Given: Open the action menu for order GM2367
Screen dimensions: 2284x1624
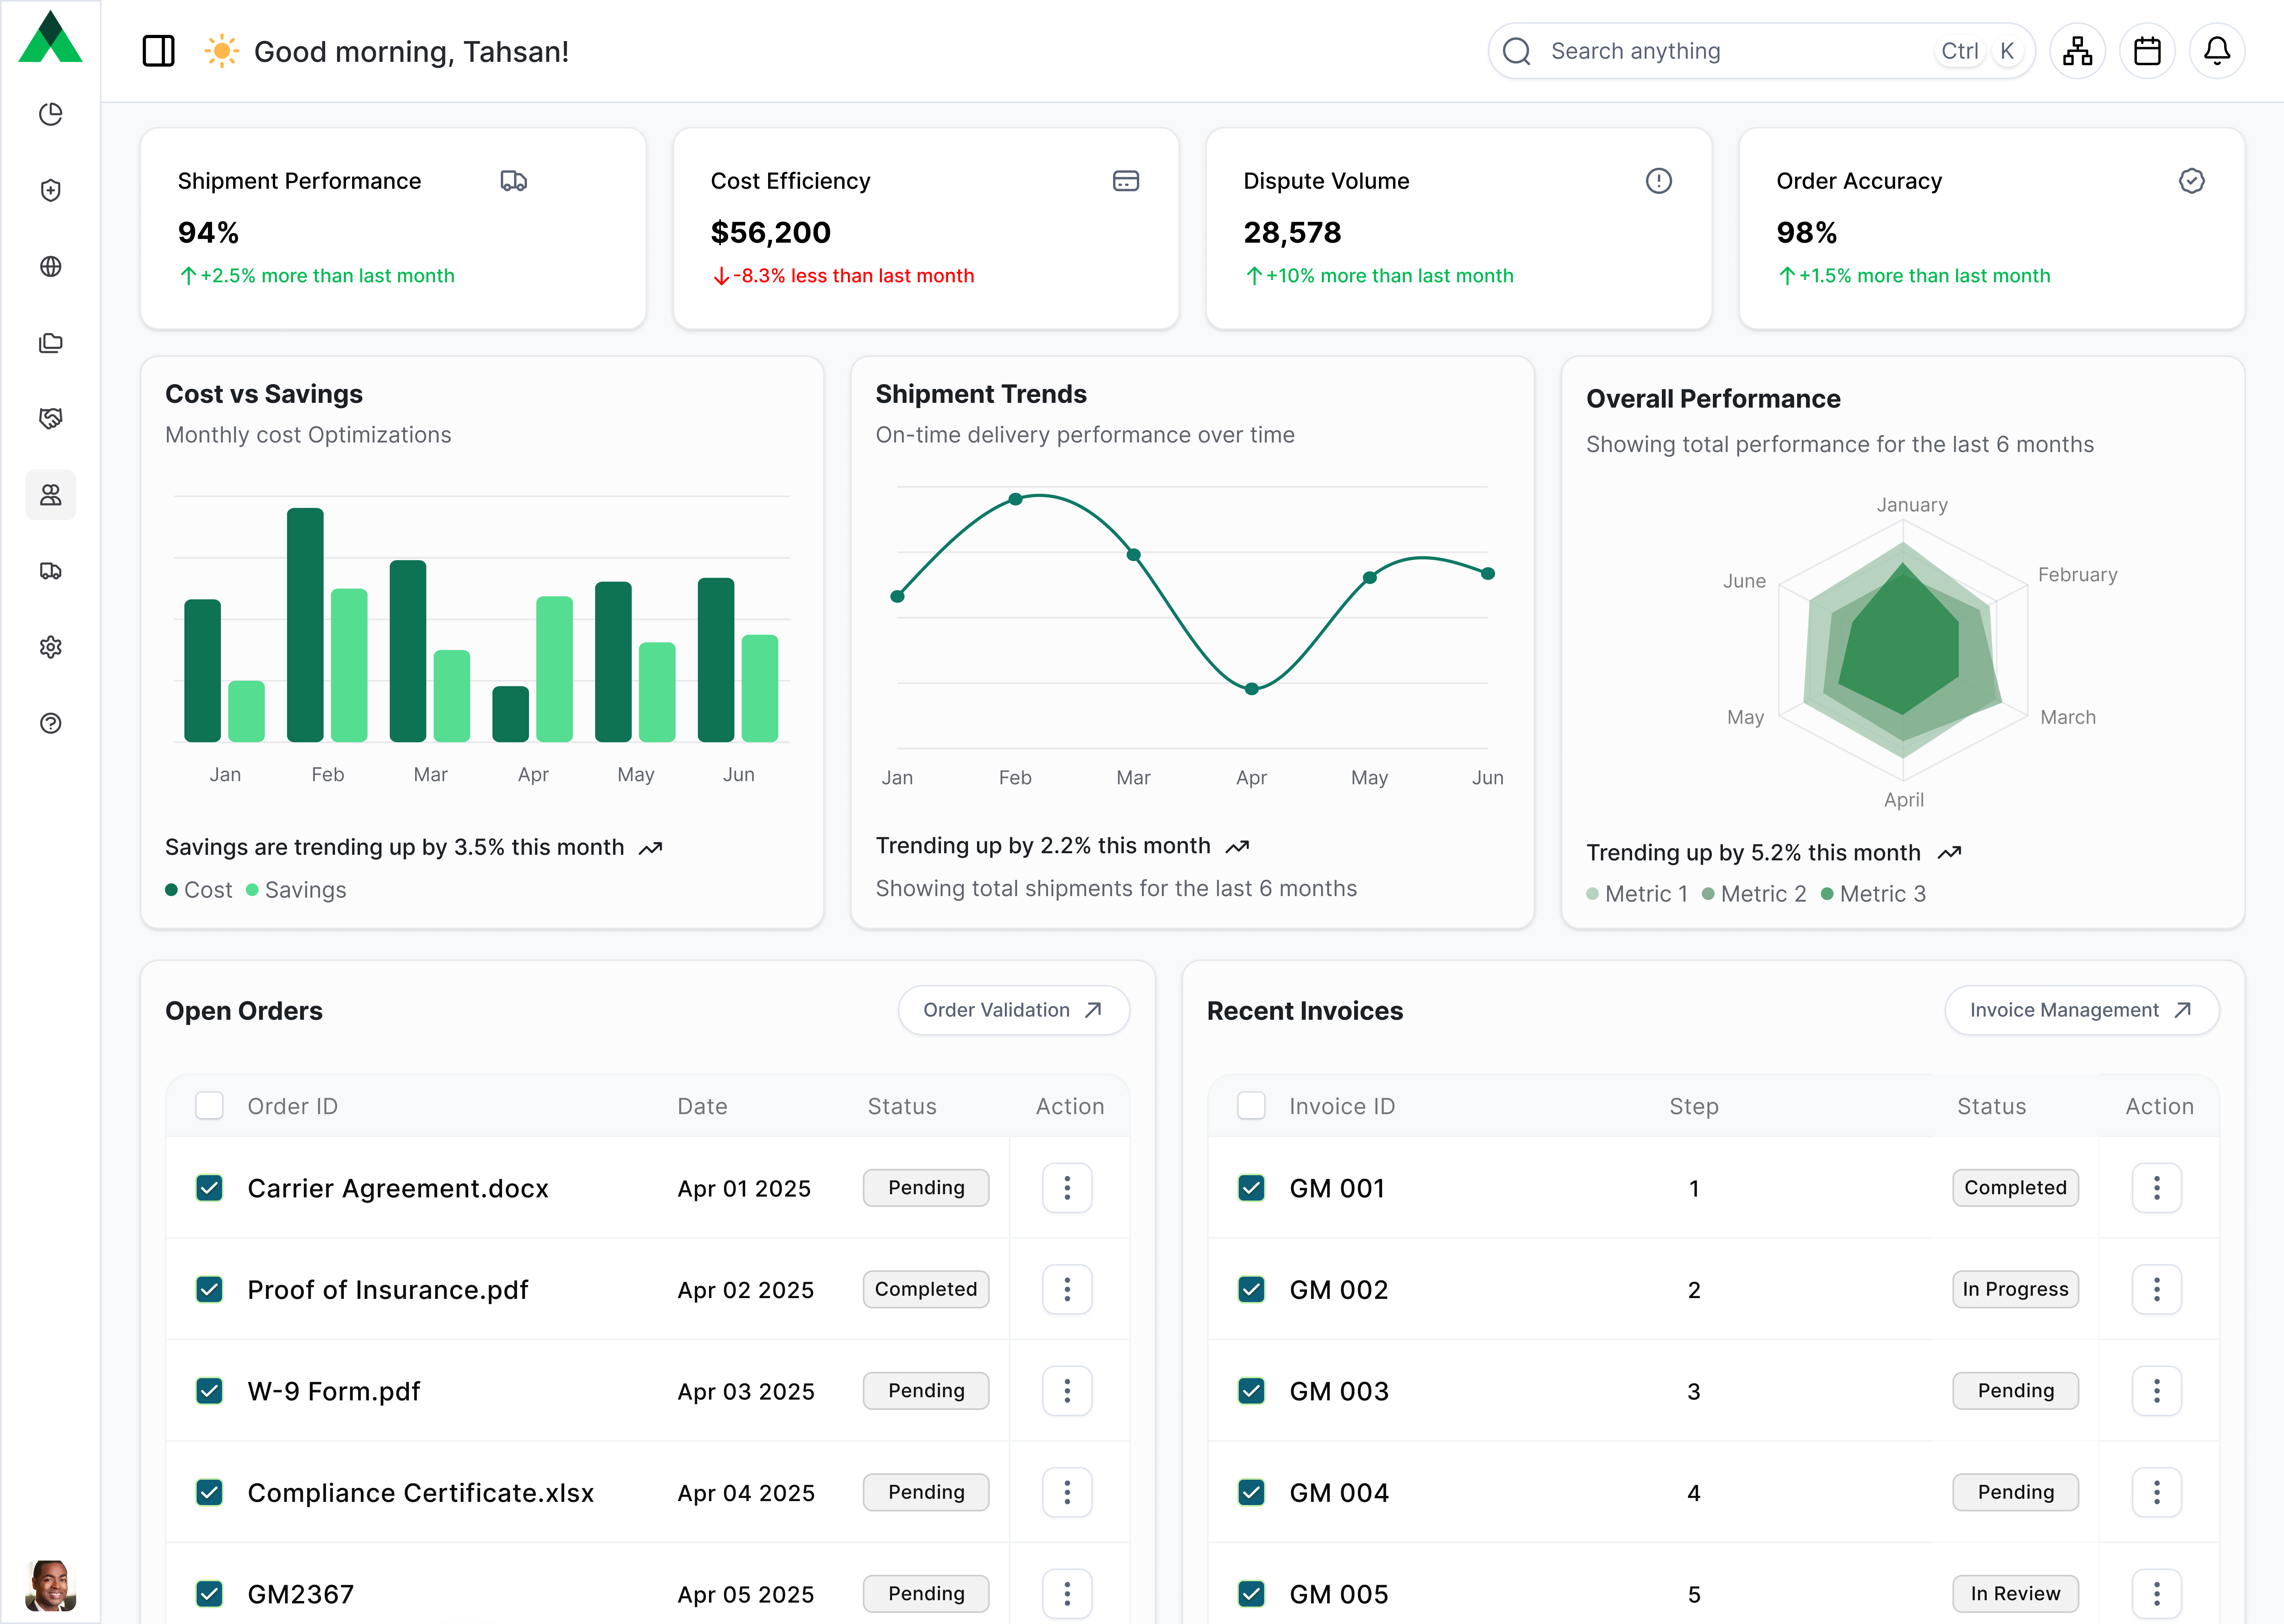Looking at the screenshot, I should [1067, 1594].
